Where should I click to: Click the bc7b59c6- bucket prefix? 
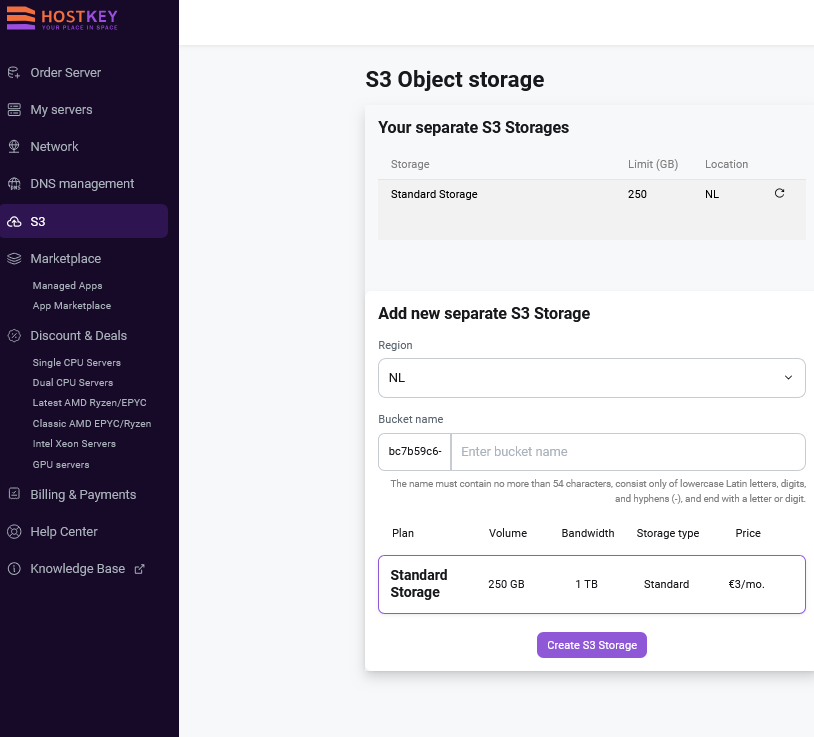415,452
